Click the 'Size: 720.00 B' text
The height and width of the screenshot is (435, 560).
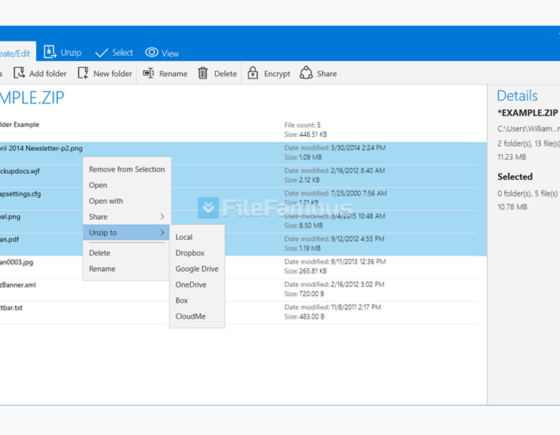[x=304, y=294]
